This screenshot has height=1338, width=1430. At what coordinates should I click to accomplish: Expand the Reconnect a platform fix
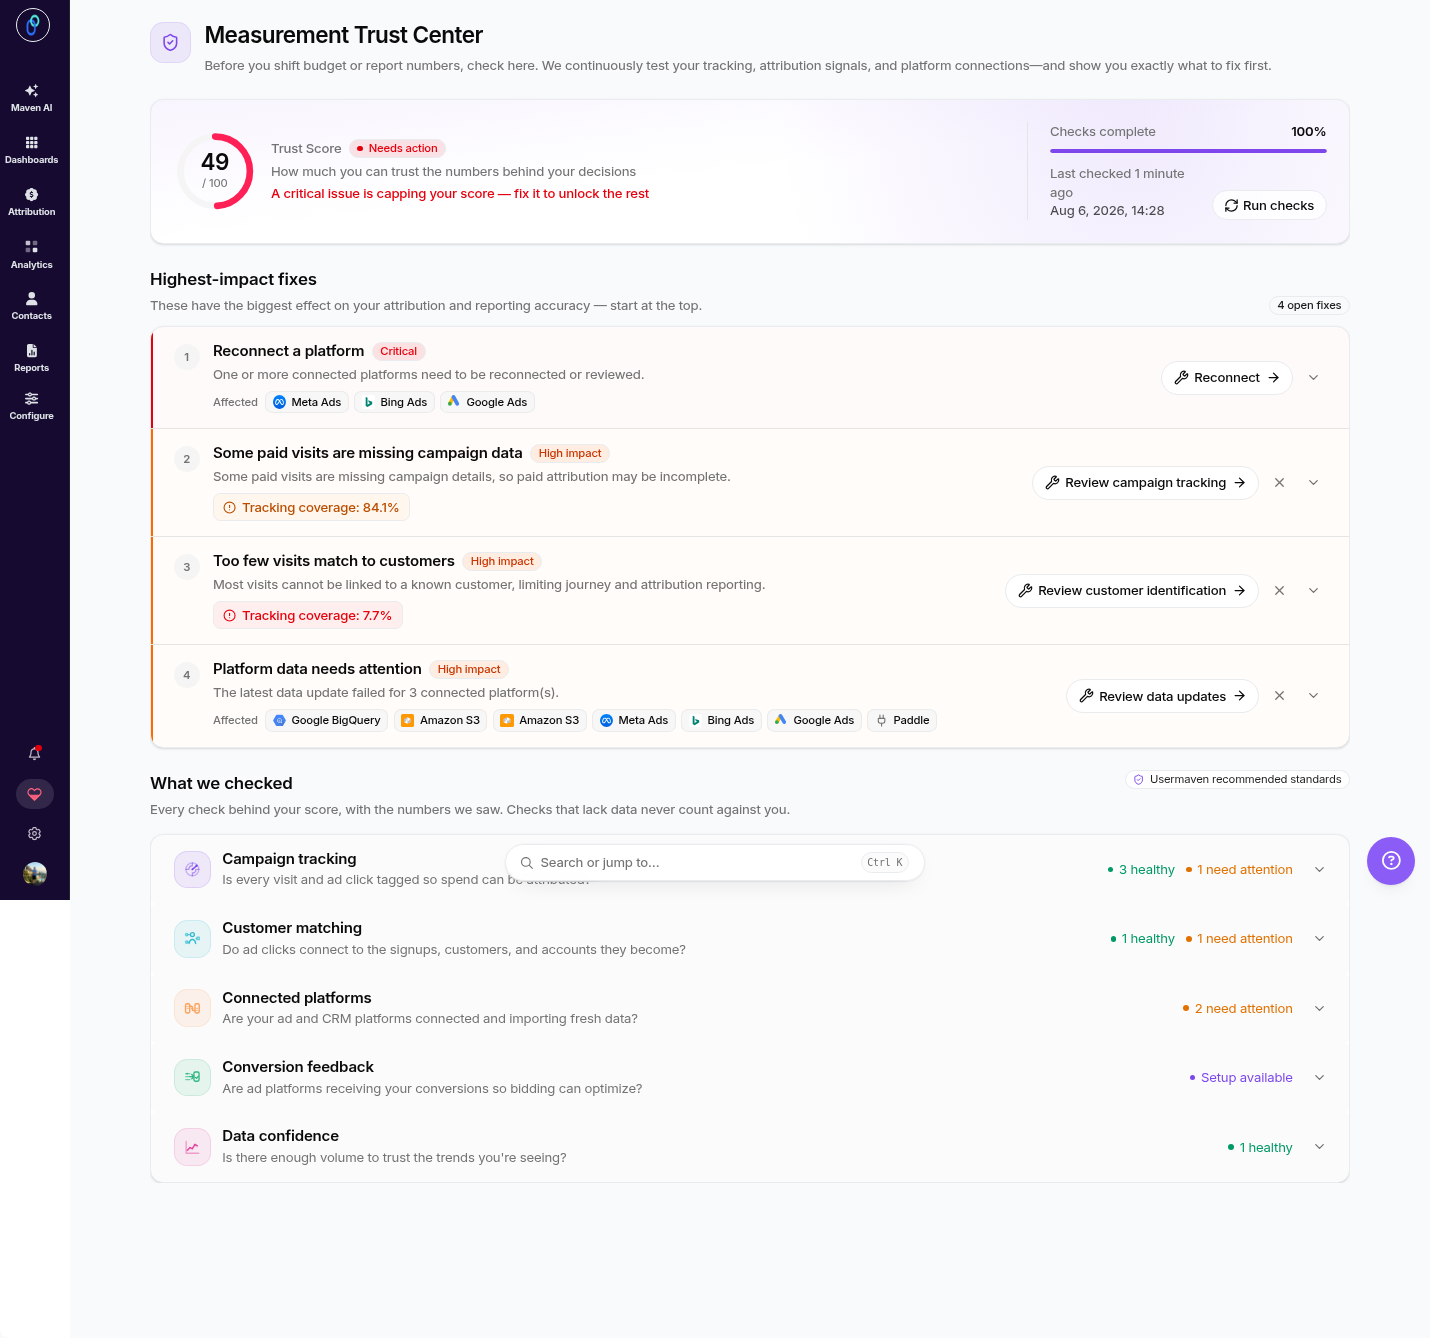click(1314, 378)
